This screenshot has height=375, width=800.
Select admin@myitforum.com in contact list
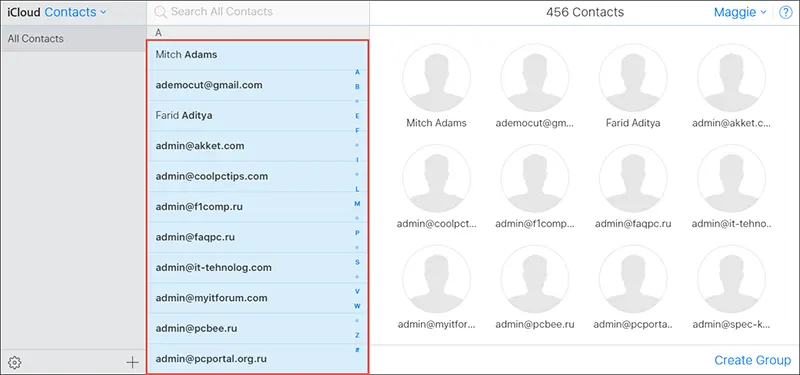coord(257,298)
